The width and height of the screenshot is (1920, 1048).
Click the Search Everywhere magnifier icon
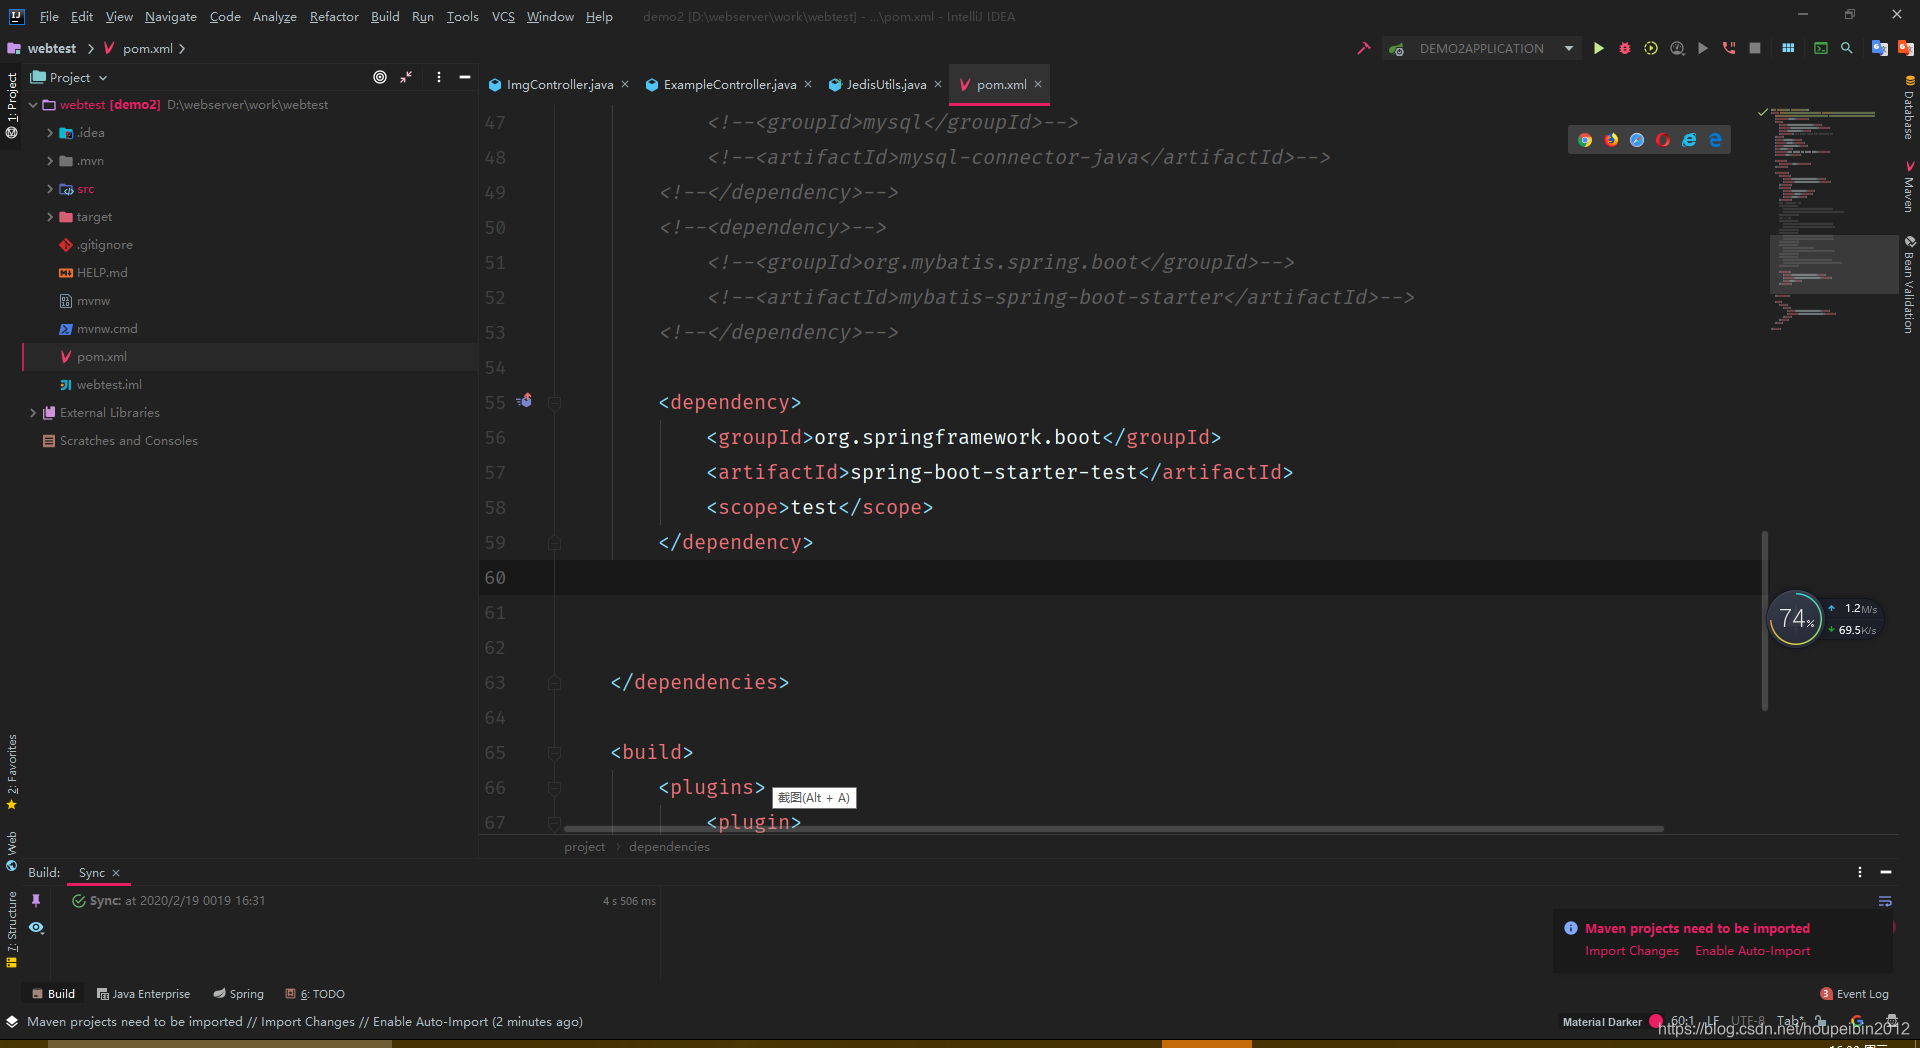point(1847,48)
